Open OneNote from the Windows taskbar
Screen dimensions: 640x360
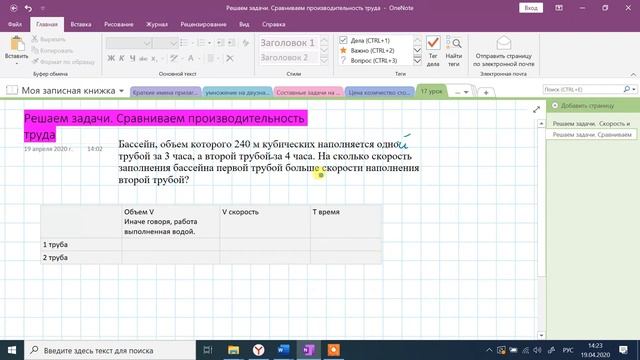[308, 350]
